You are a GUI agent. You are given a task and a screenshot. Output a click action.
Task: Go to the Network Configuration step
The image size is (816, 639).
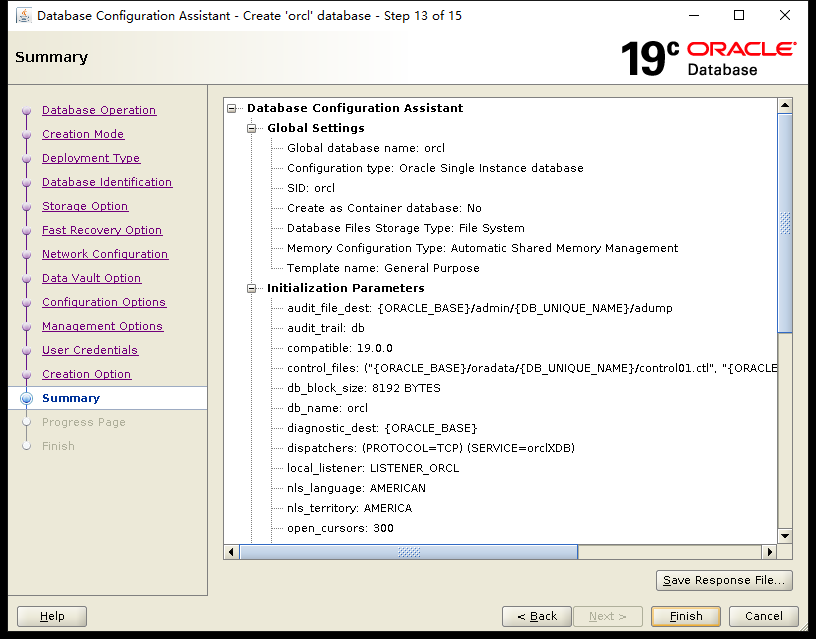[105, 254]
